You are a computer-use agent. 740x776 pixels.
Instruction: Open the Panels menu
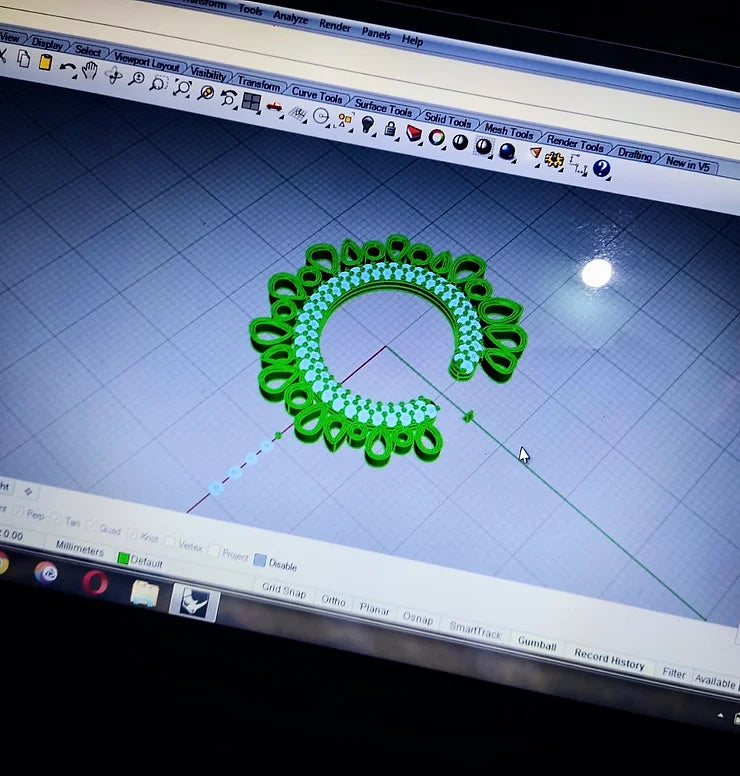coord(376,33)
